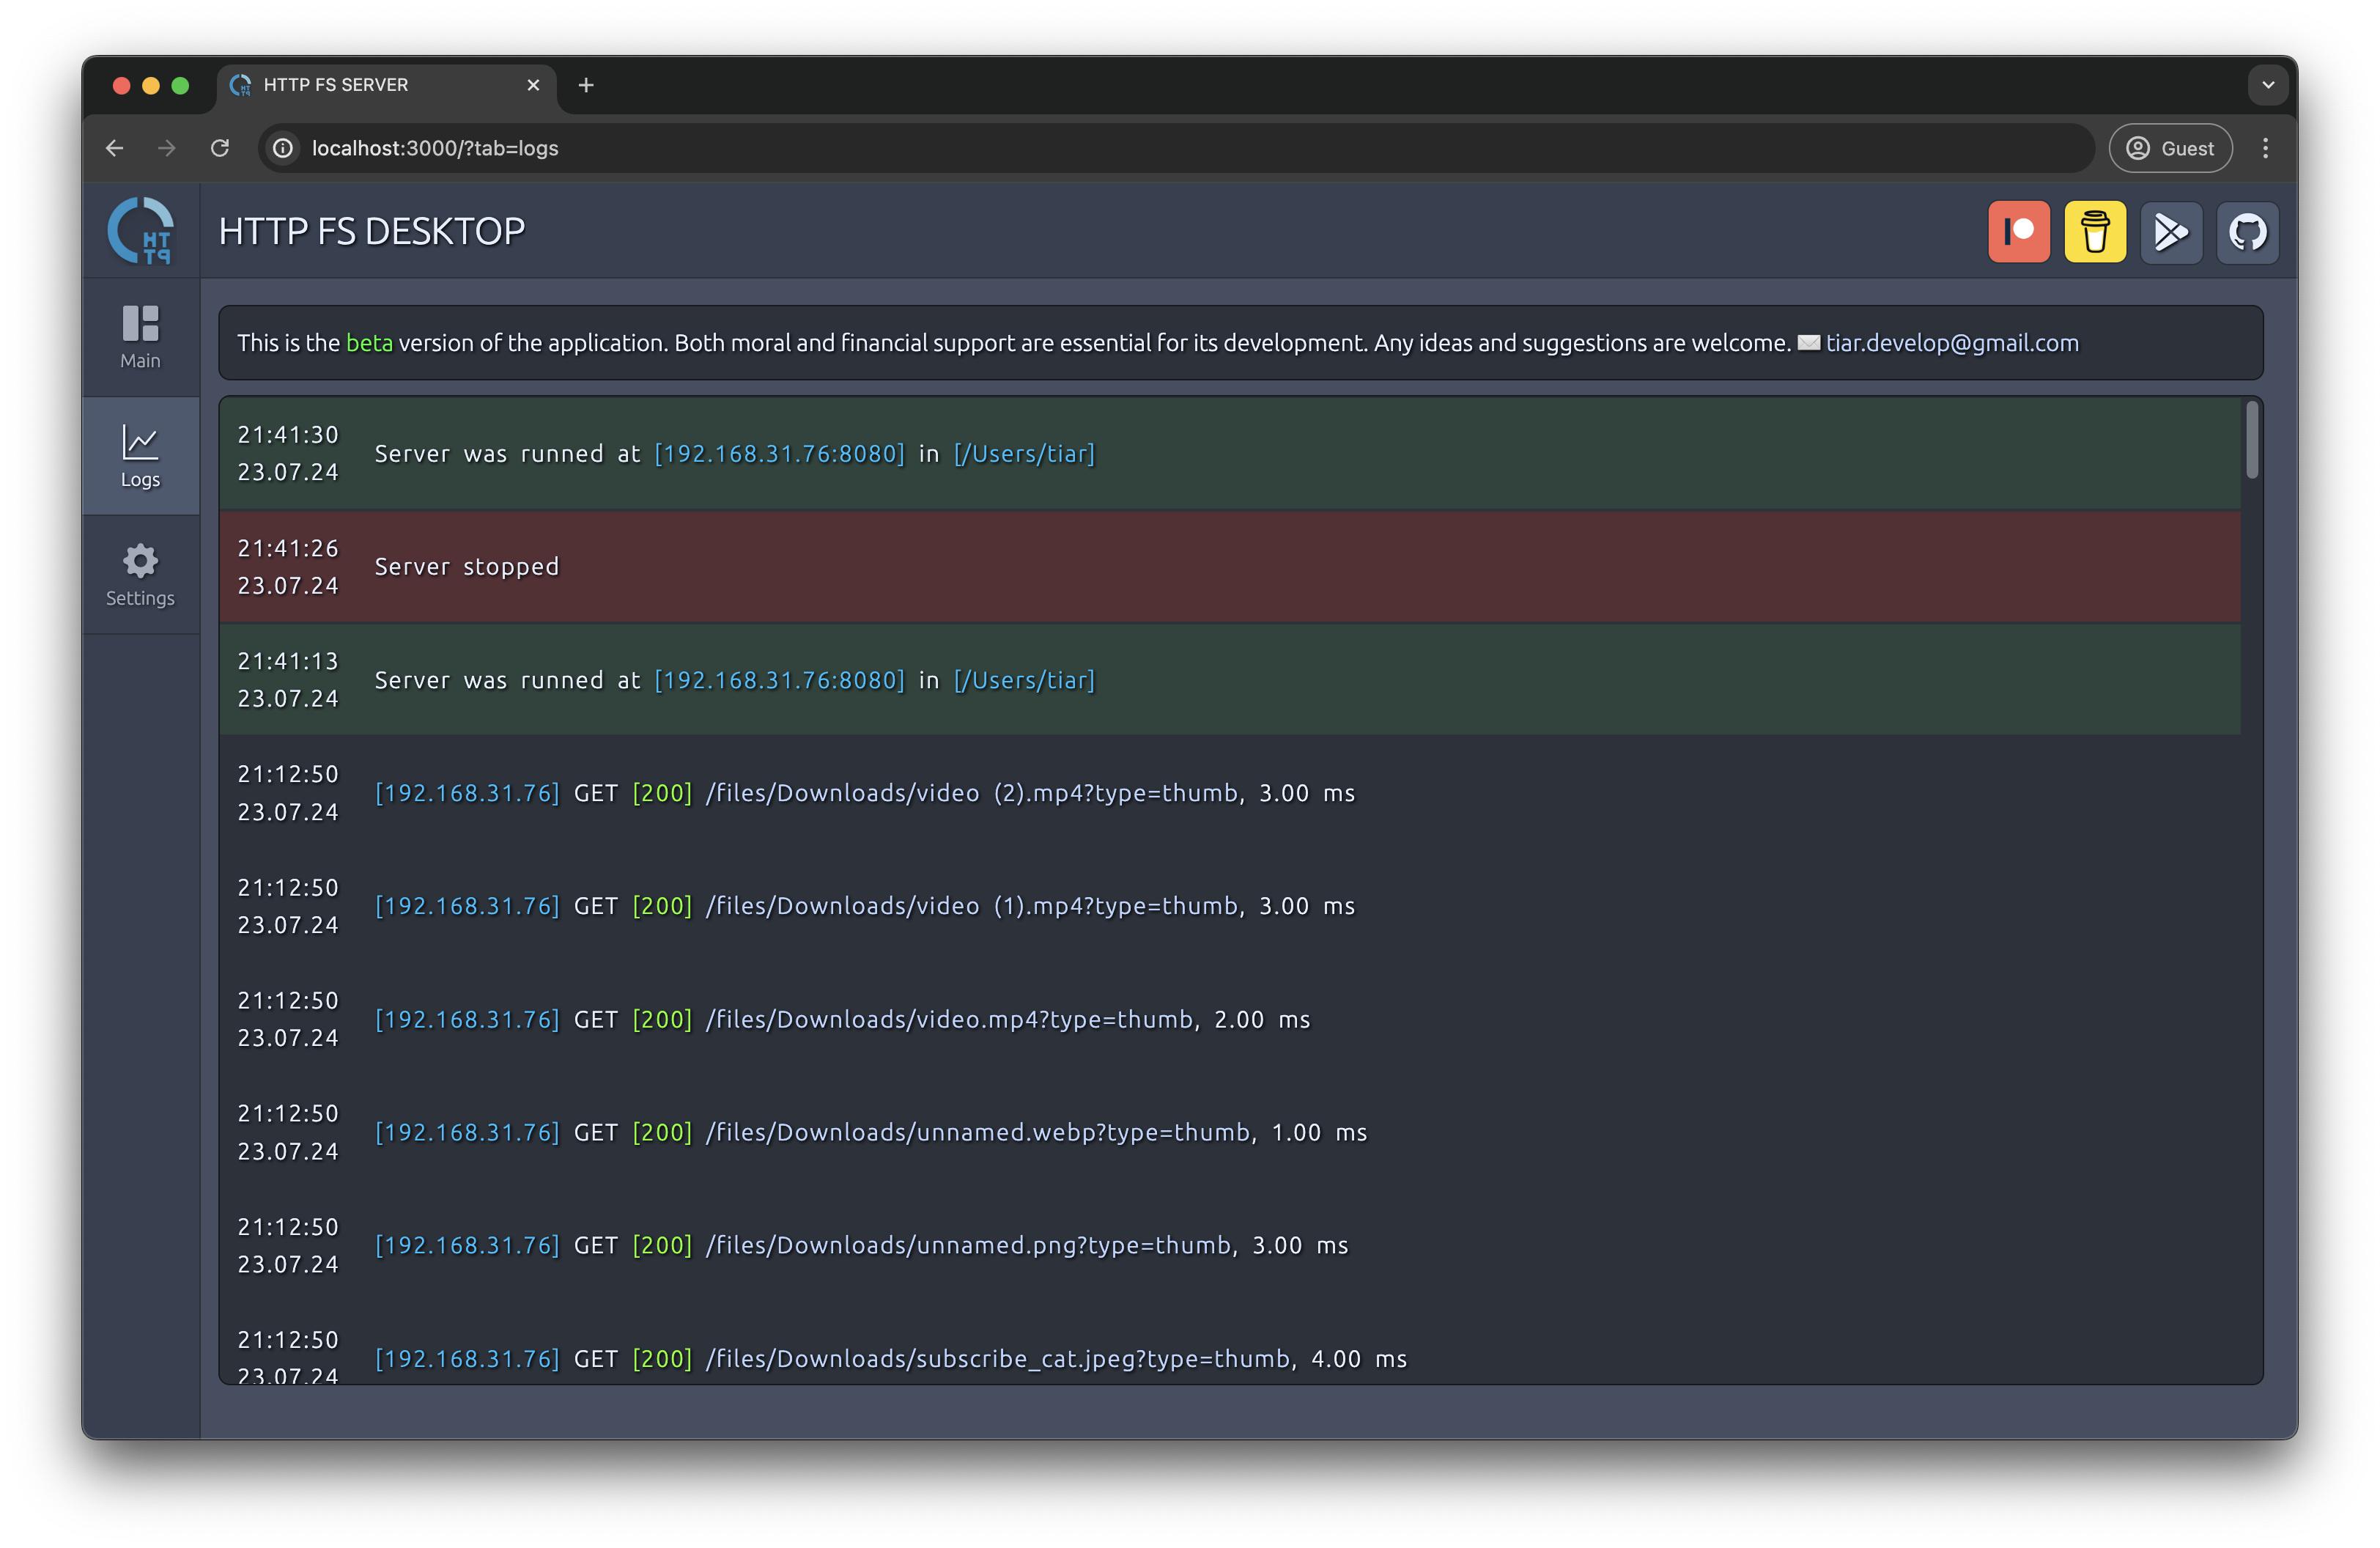2380x1548 pixels.
Task: Click the Buy Me a Coffee icon
Action: pos(2094,232)
